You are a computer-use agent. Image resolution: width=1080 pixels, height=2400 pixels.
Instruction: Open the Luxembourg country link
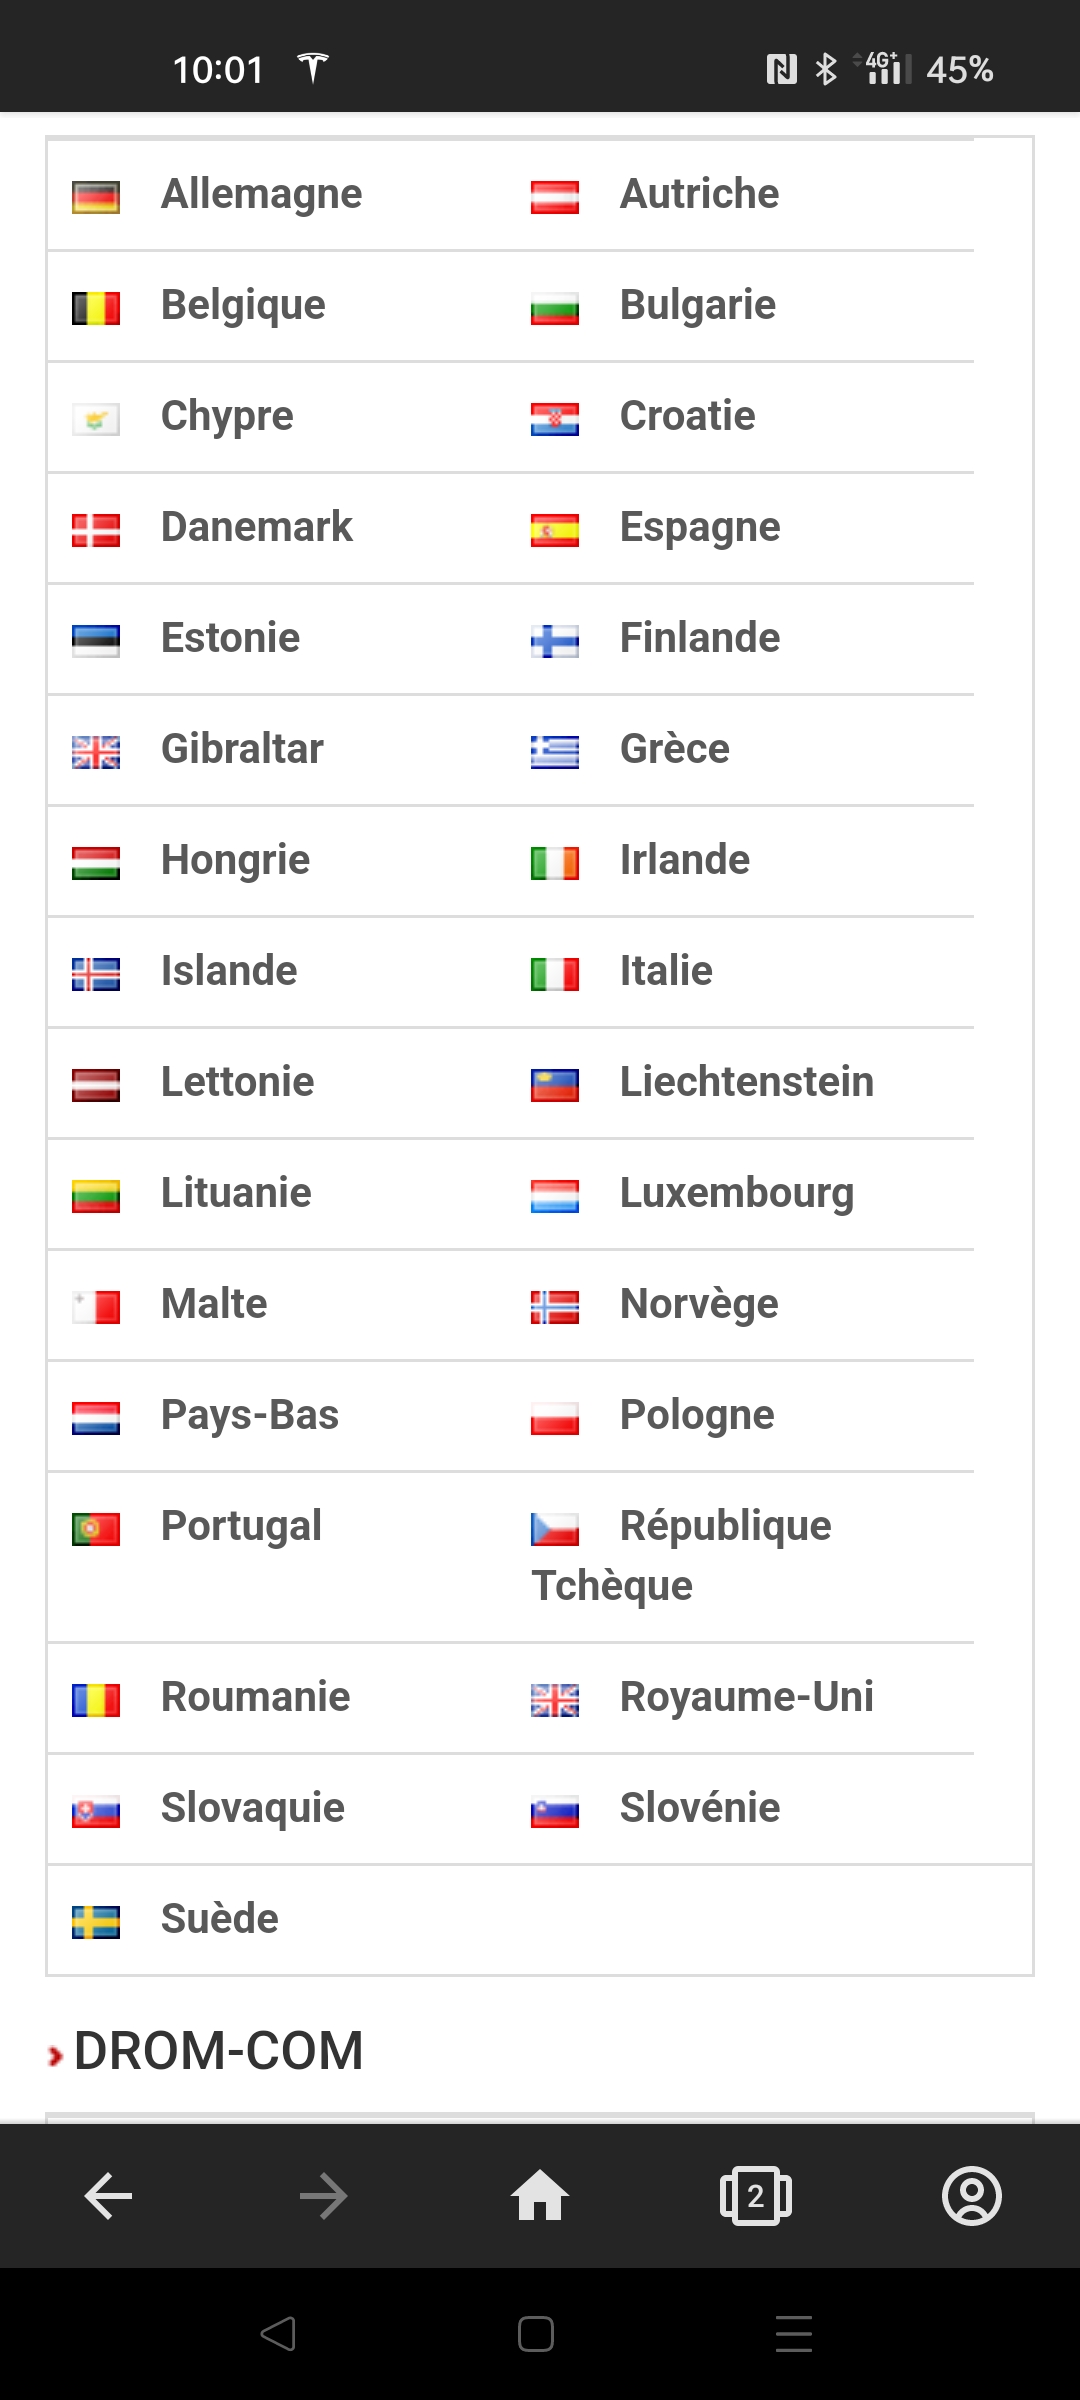tap(737, 1193)
